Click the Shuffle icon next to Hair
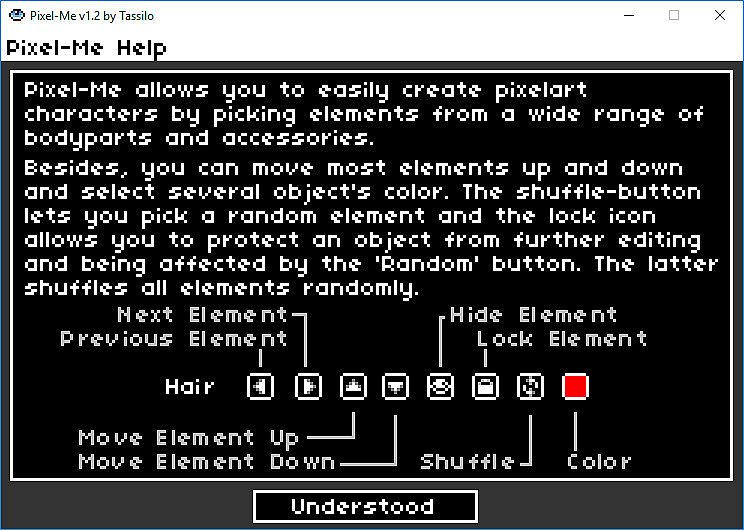Image resolution: width=744 pixels, height=530 pixels. click(x=530, y=386)
